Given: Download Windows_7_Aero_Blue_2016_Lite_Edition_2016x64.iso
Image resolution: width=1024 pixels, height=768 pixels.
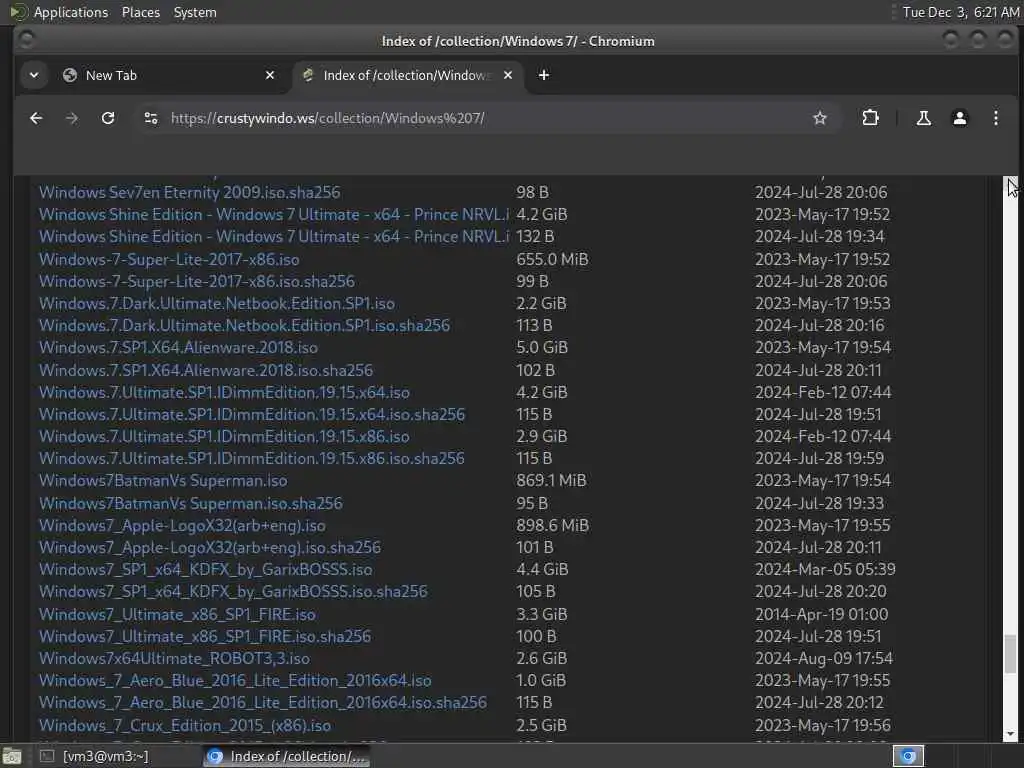Looking at the screenshot, I should 235,680.
